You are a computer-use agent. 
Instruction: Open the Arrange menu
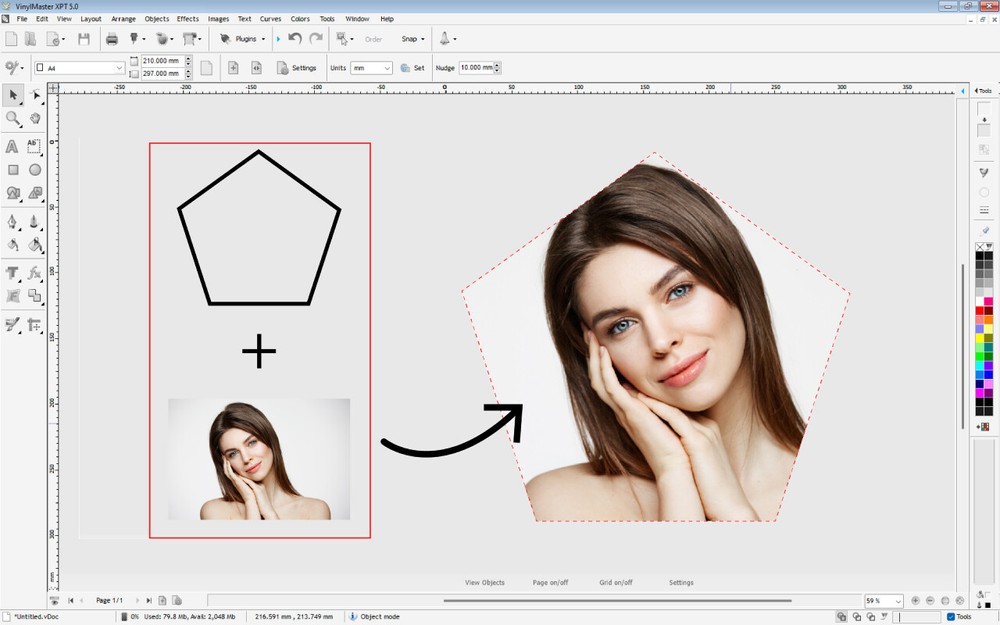pos(123,18)
